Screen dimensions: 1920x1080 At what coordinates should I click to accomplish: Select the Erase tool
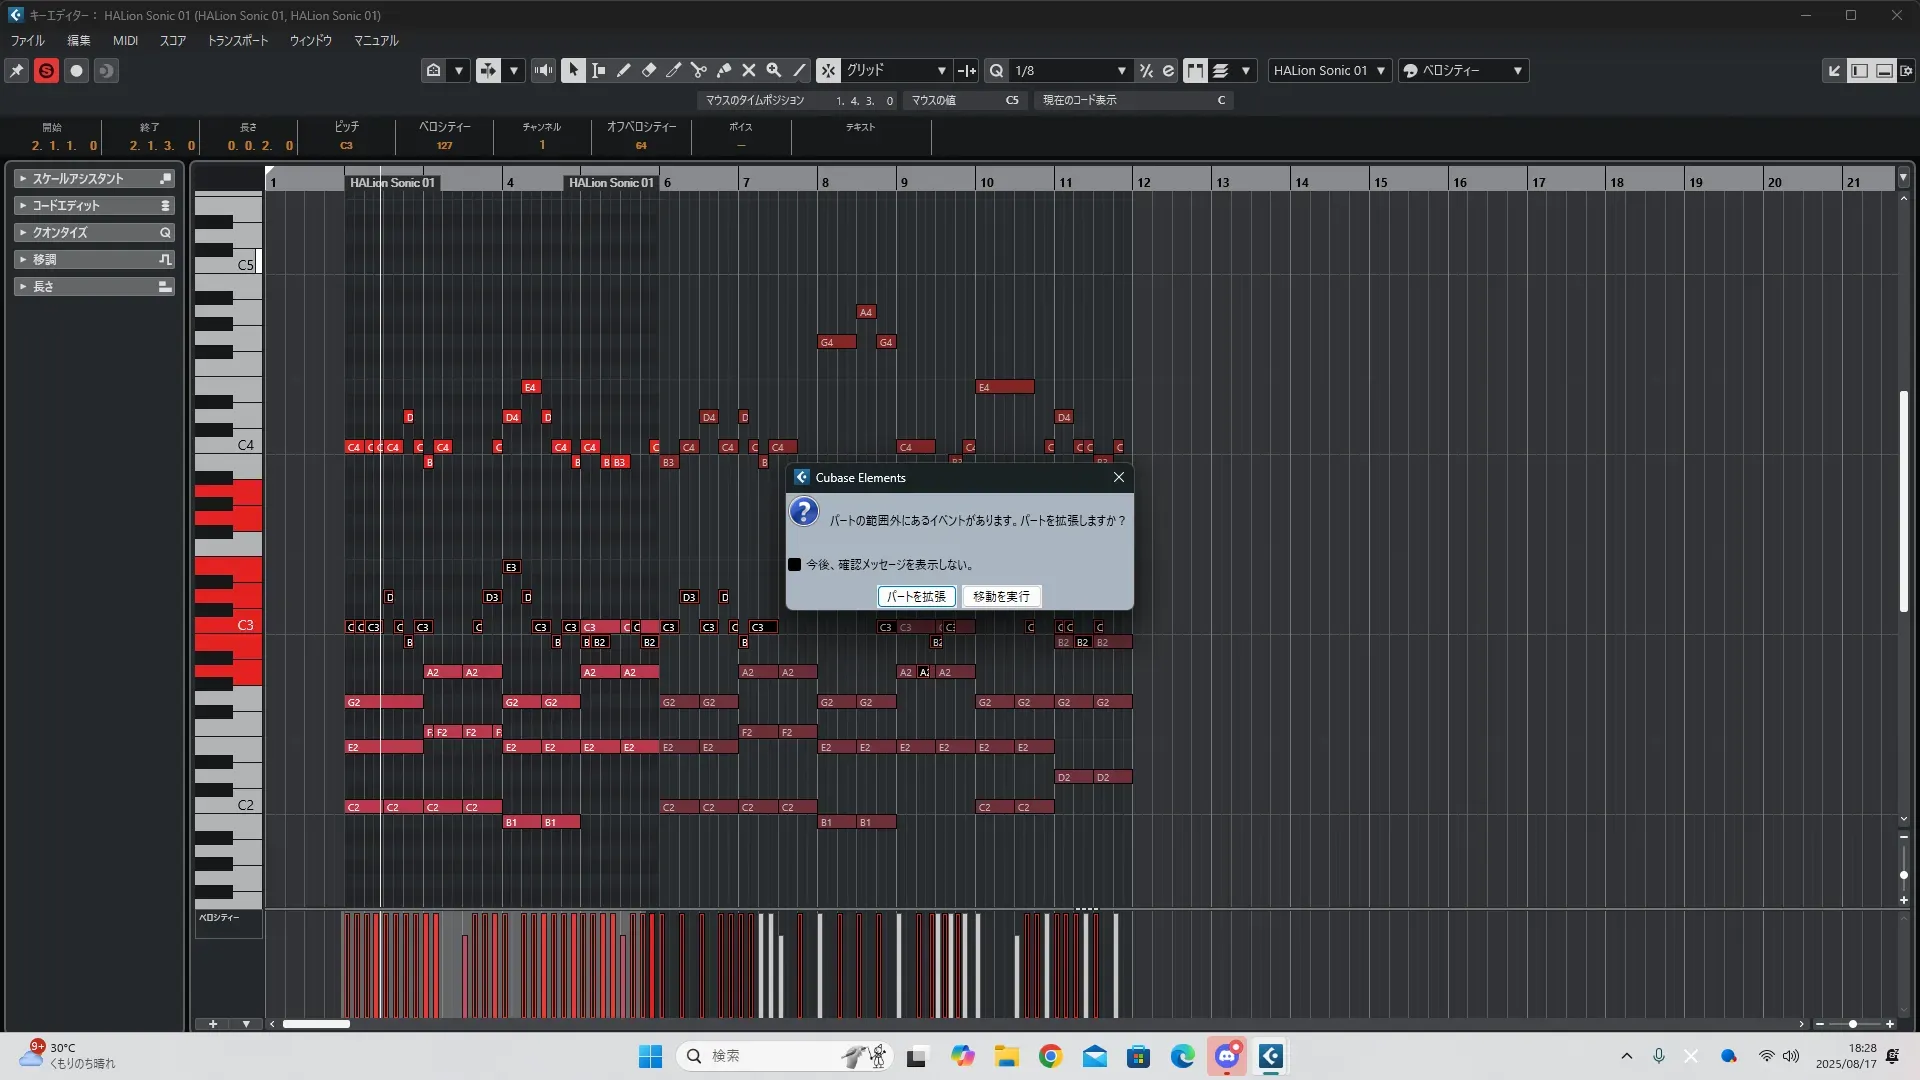tap(648, 70)
